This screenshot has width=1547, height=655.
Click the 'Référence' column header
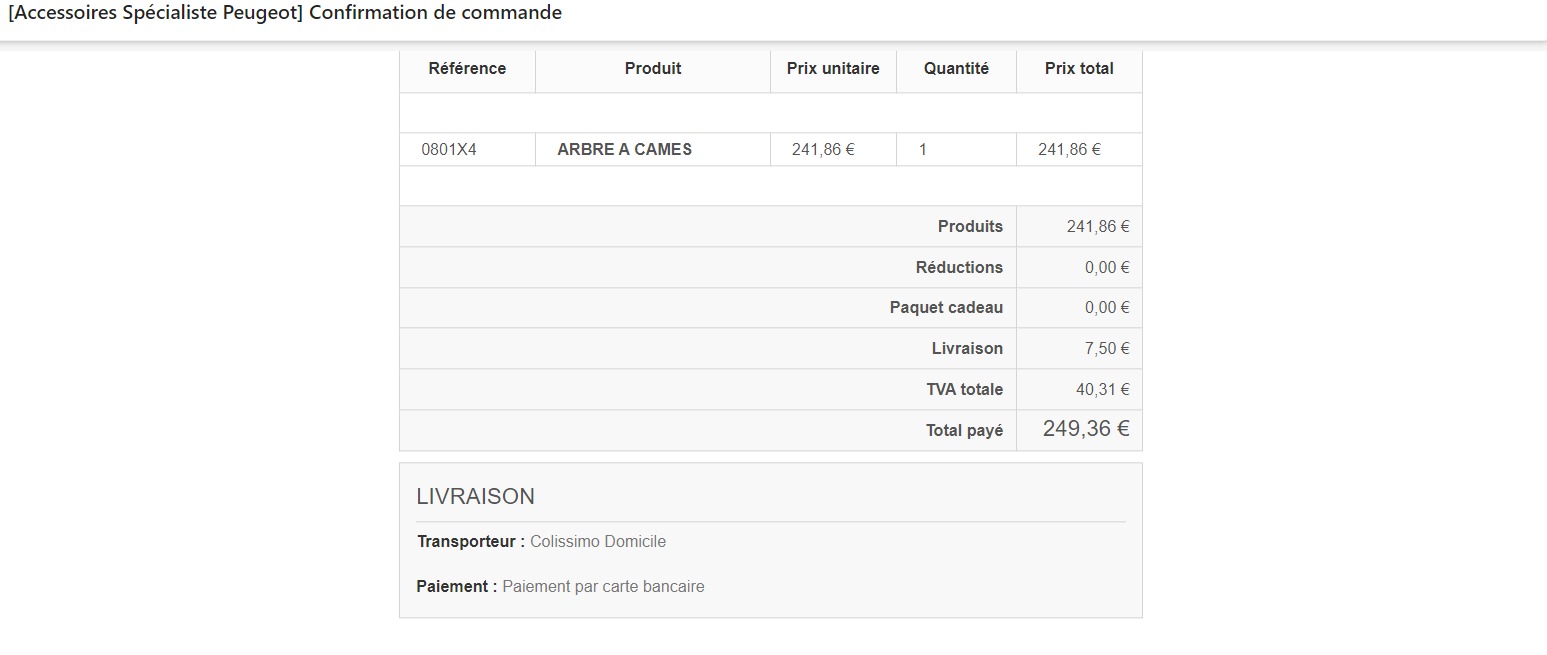point(467,69)
